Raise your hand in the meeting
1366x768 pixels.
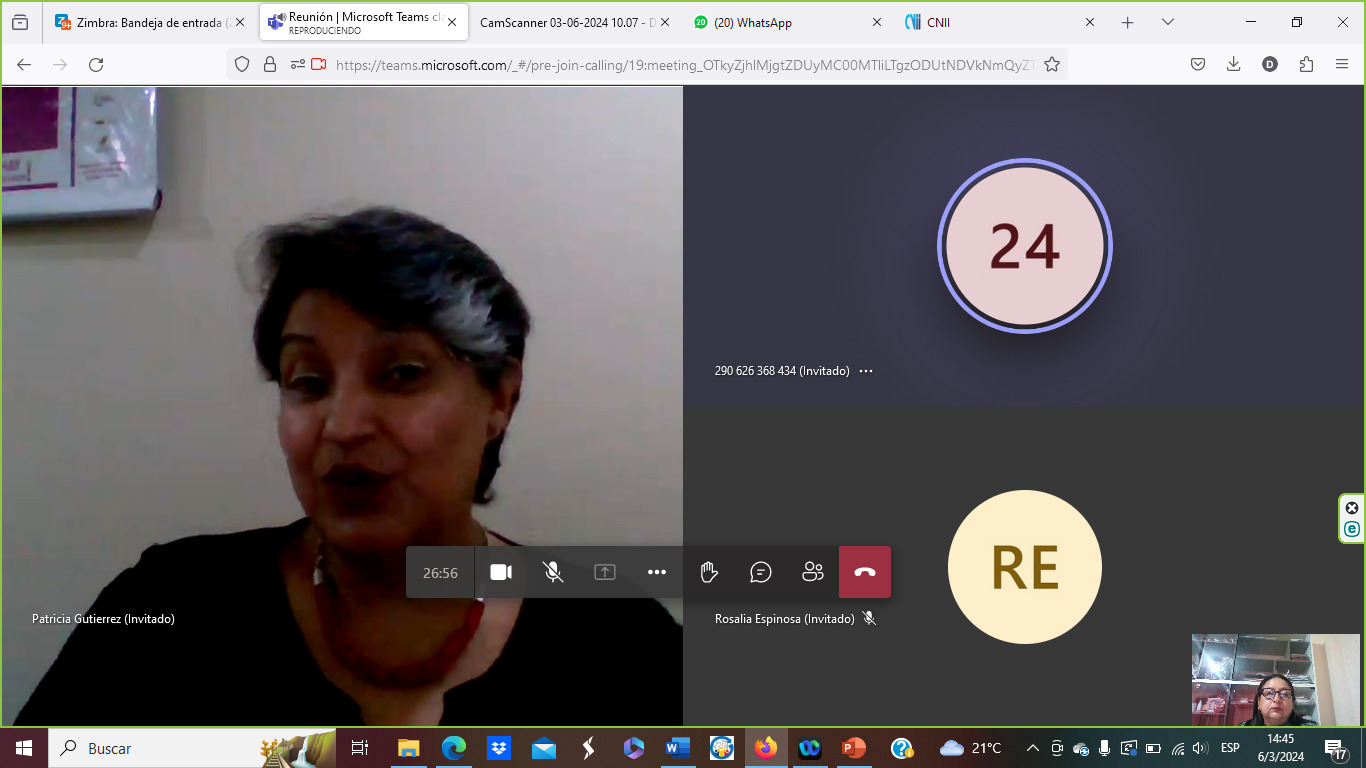click(709, 572)
